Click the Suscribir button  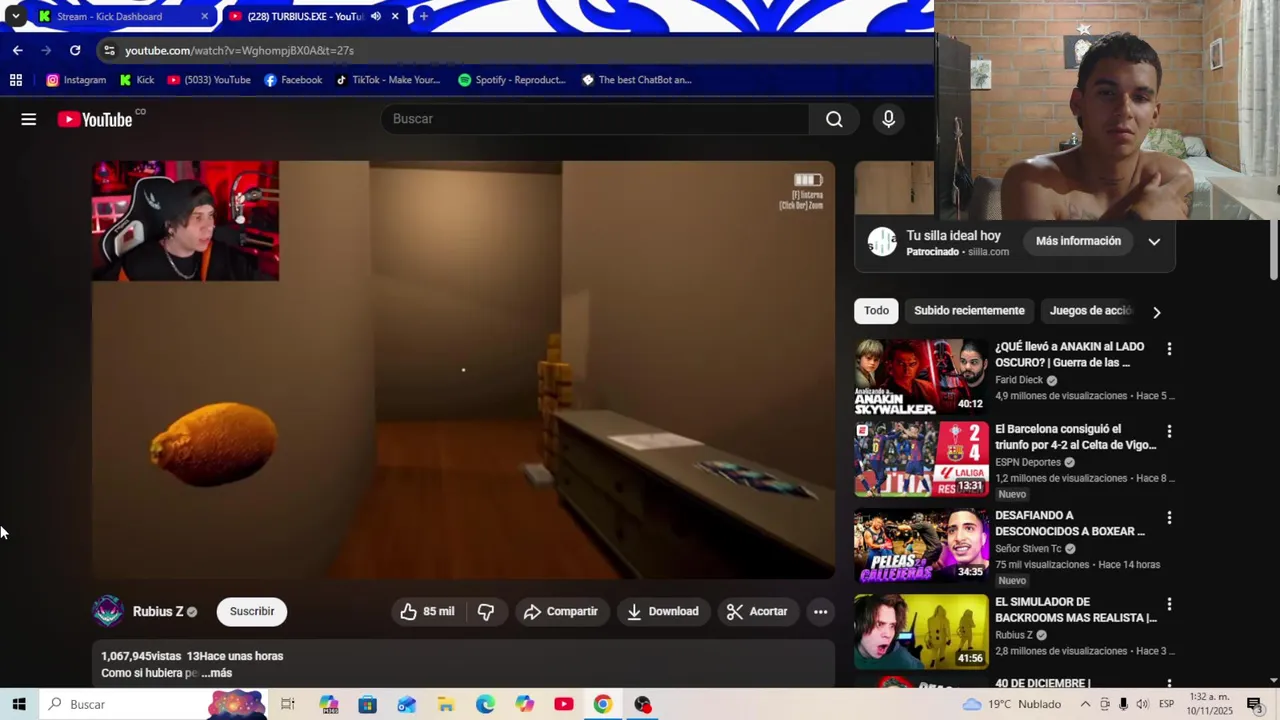tap(252, 611)
